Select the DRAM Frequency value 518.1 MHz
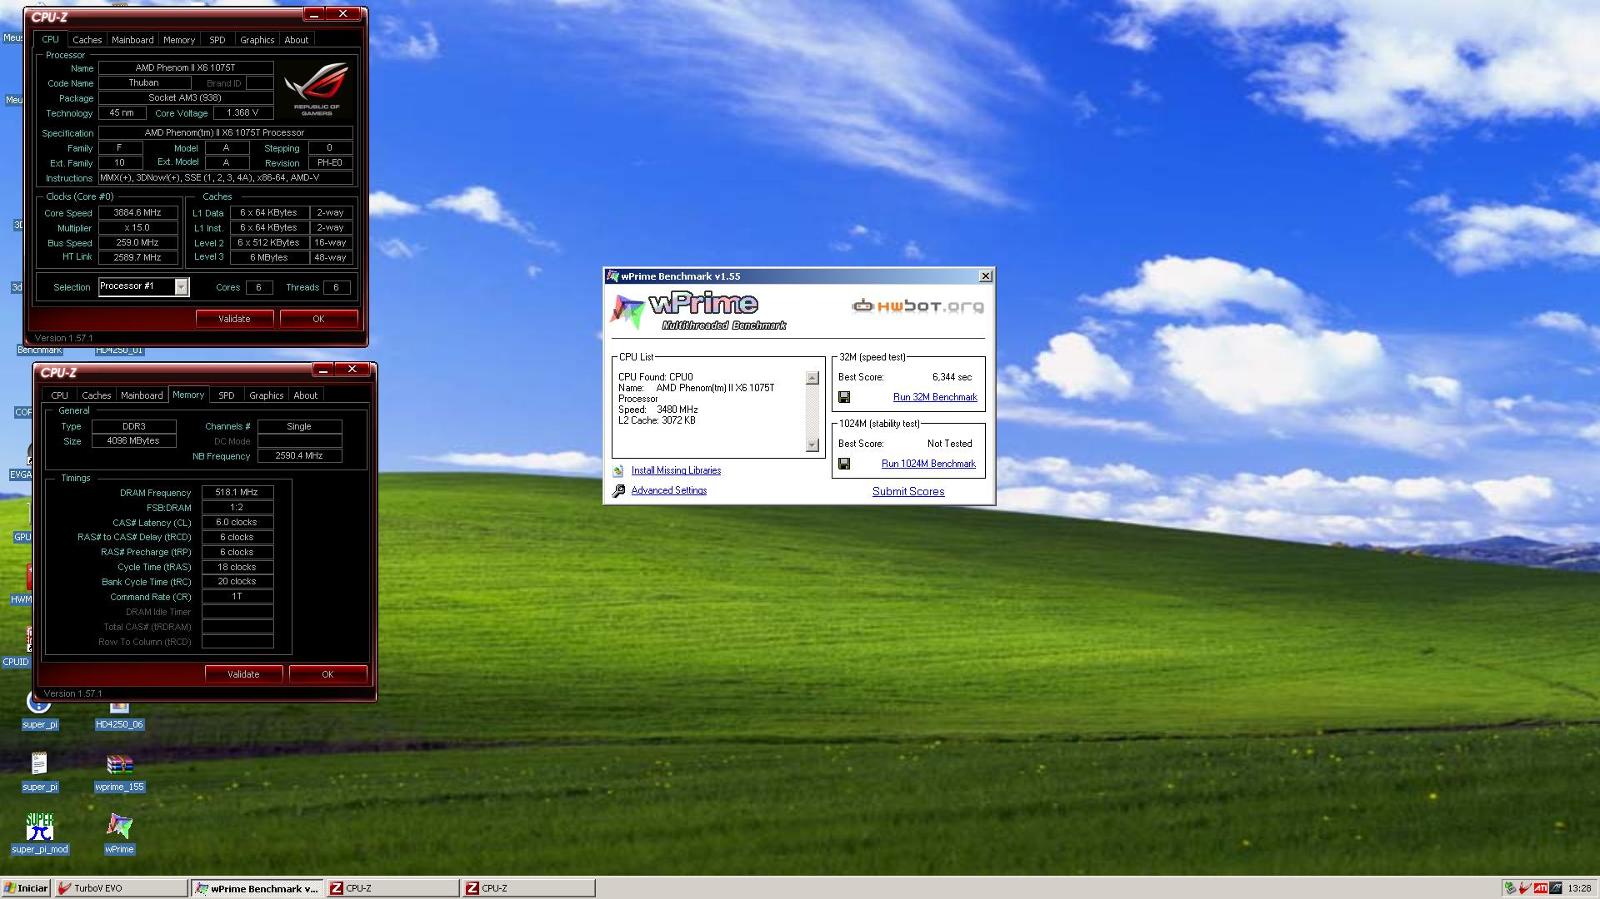 [x=237, y=492]
